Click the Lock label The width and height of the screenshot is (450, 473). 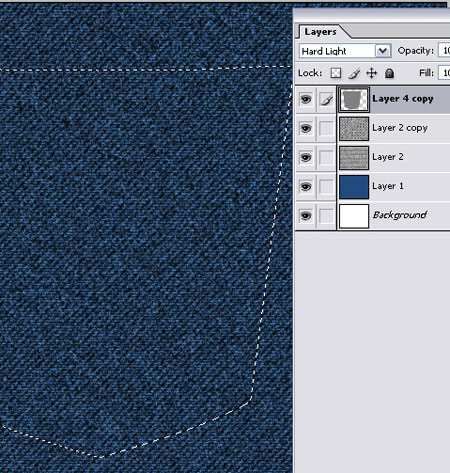click(310, 73)
